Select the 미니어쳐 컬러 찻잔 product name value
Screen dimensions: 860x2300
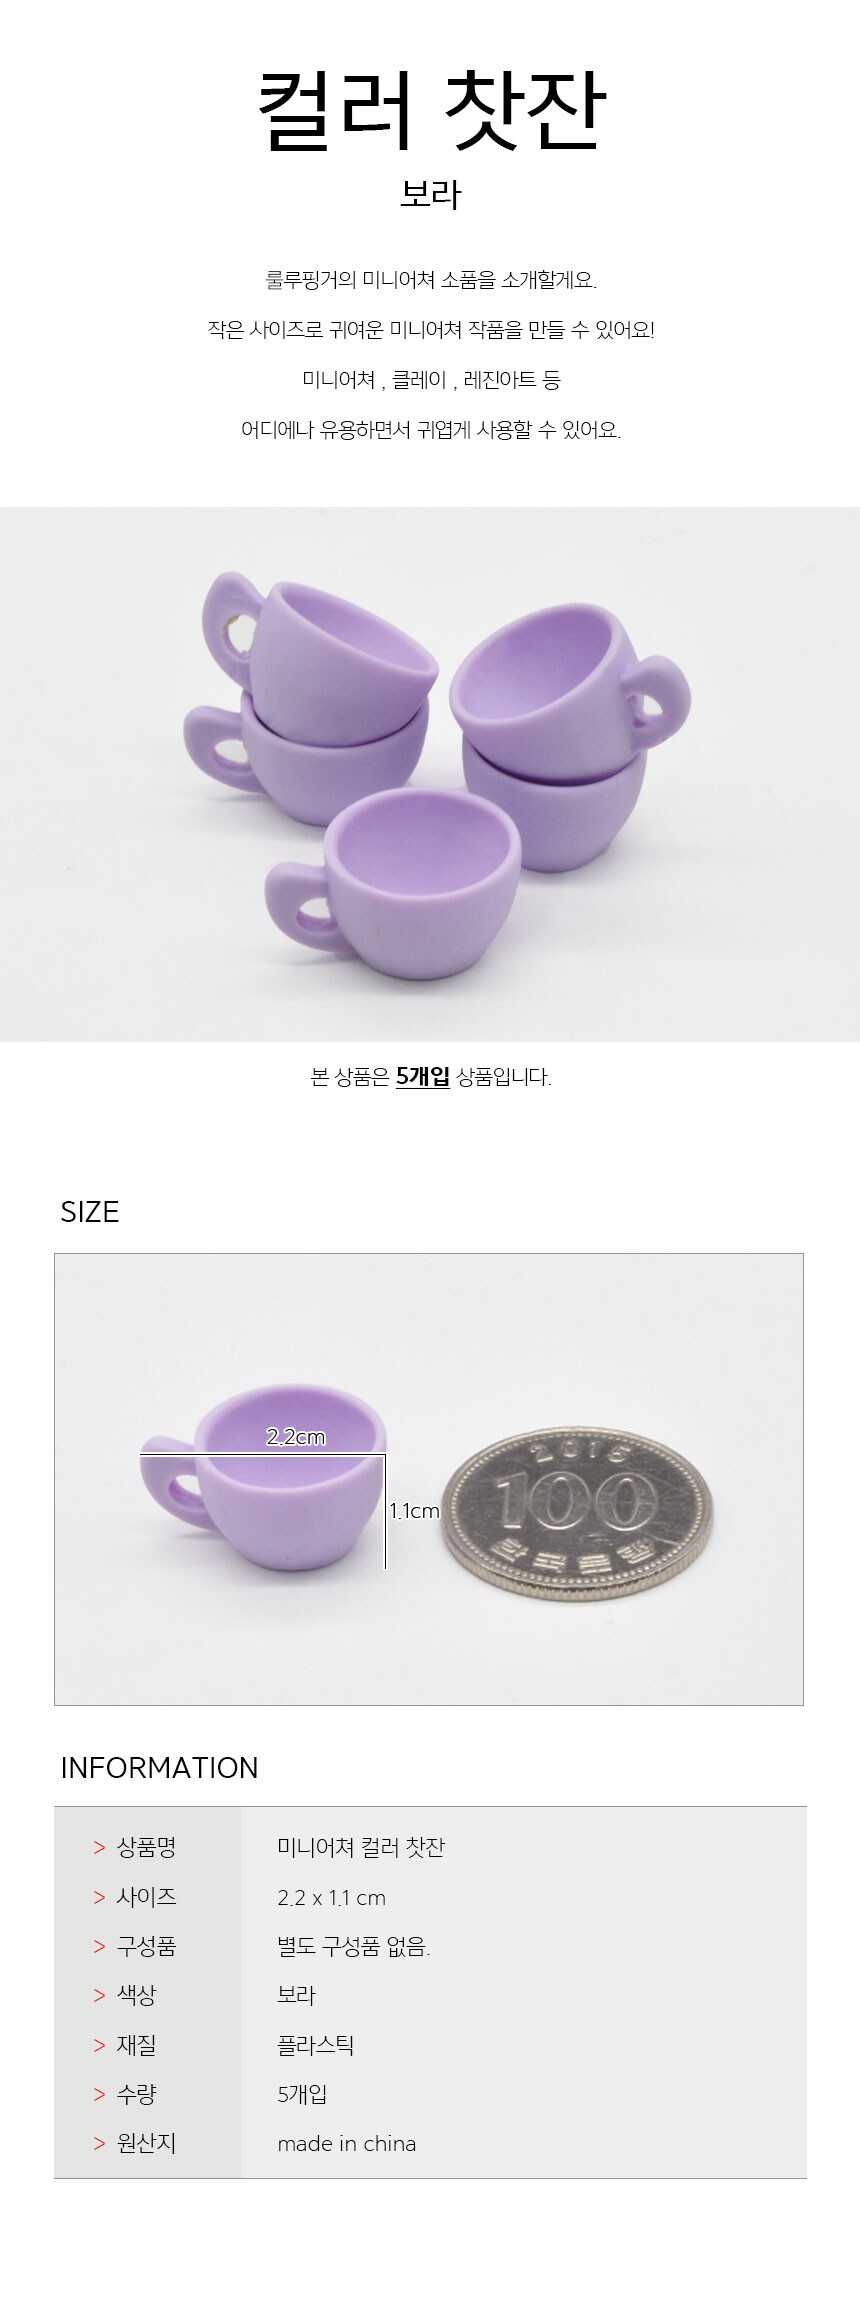click(x=361, y=1847)
